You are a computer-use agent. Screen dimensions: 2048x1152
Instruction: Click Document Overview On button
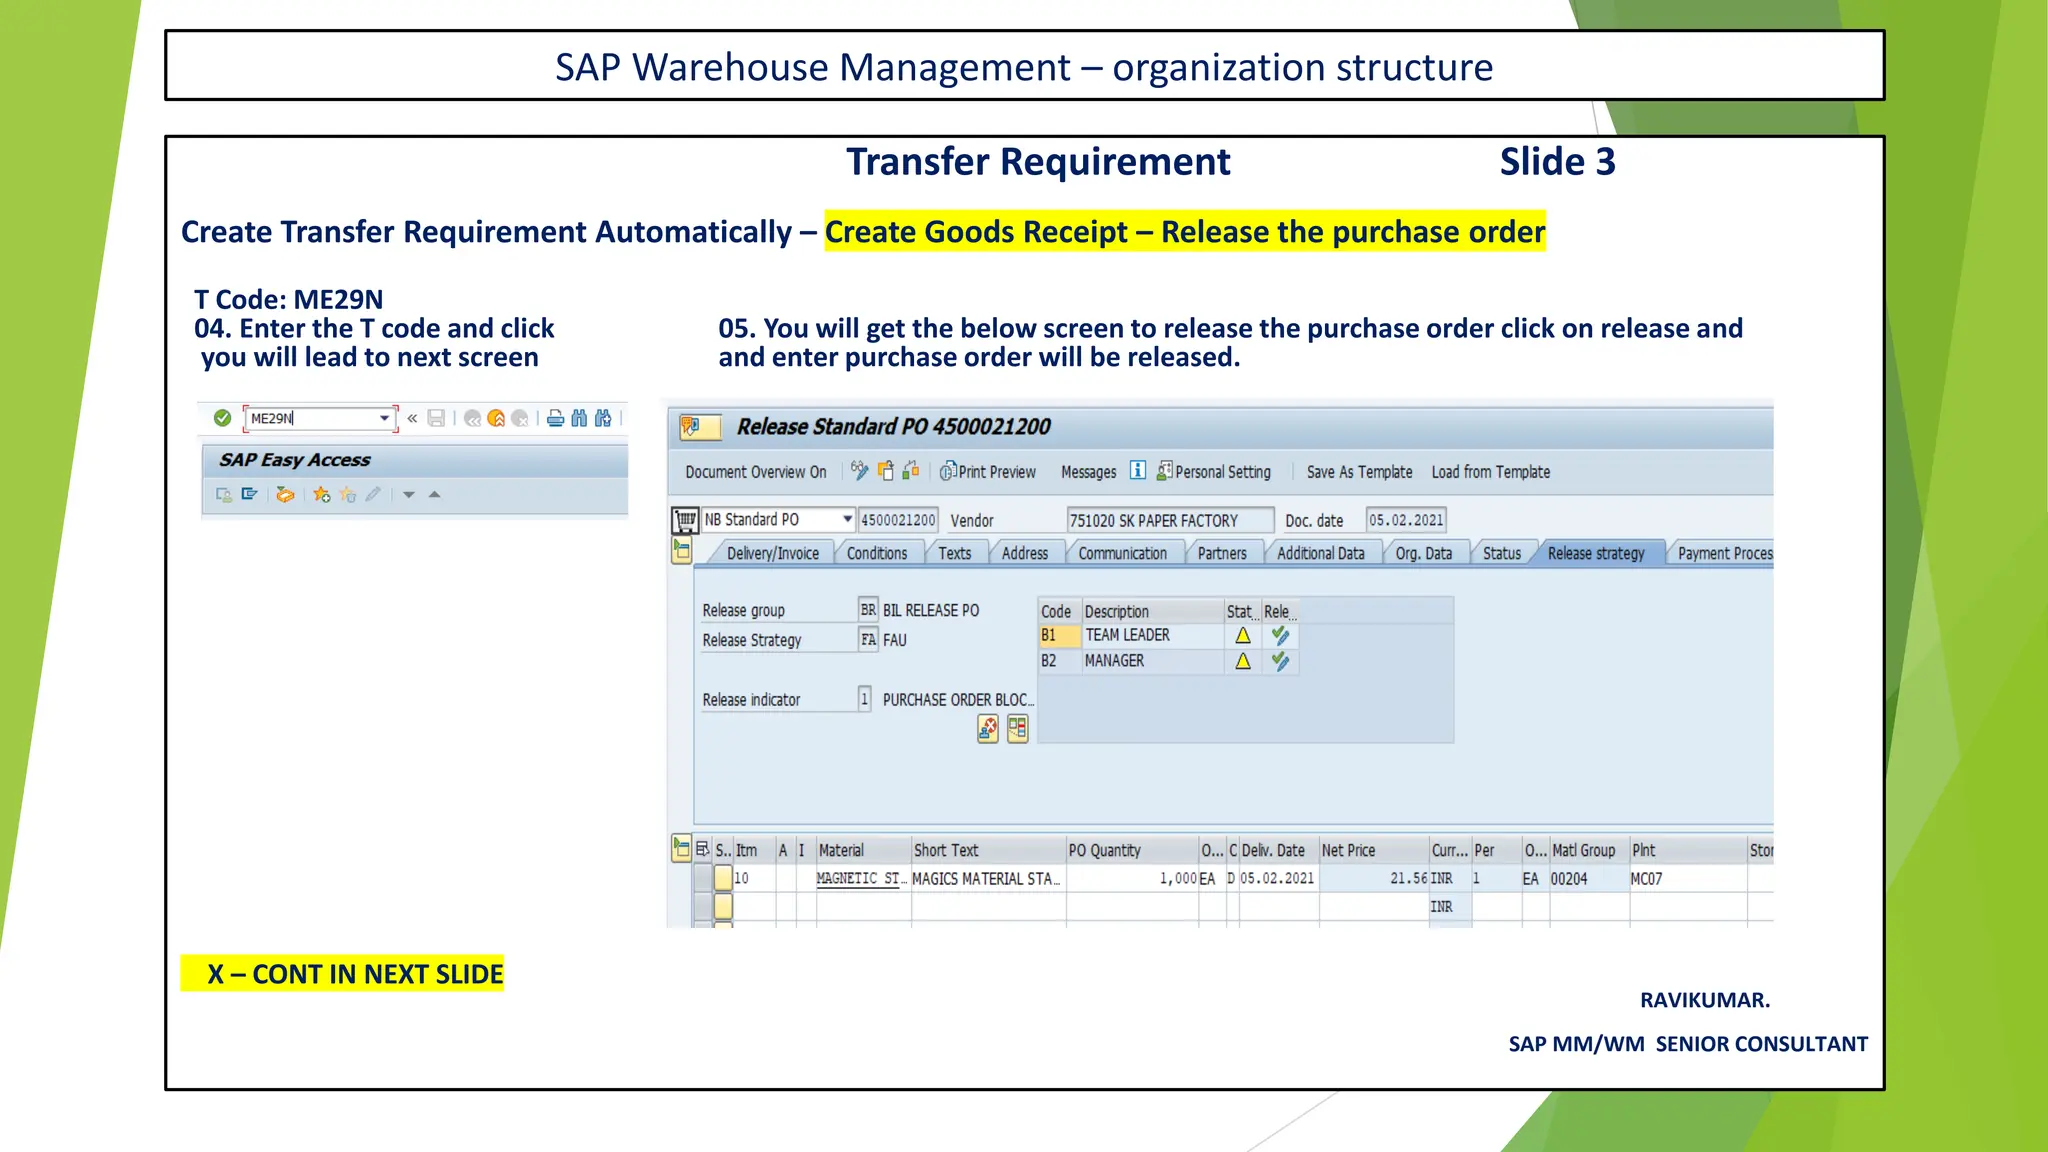(x=756, y=472)
